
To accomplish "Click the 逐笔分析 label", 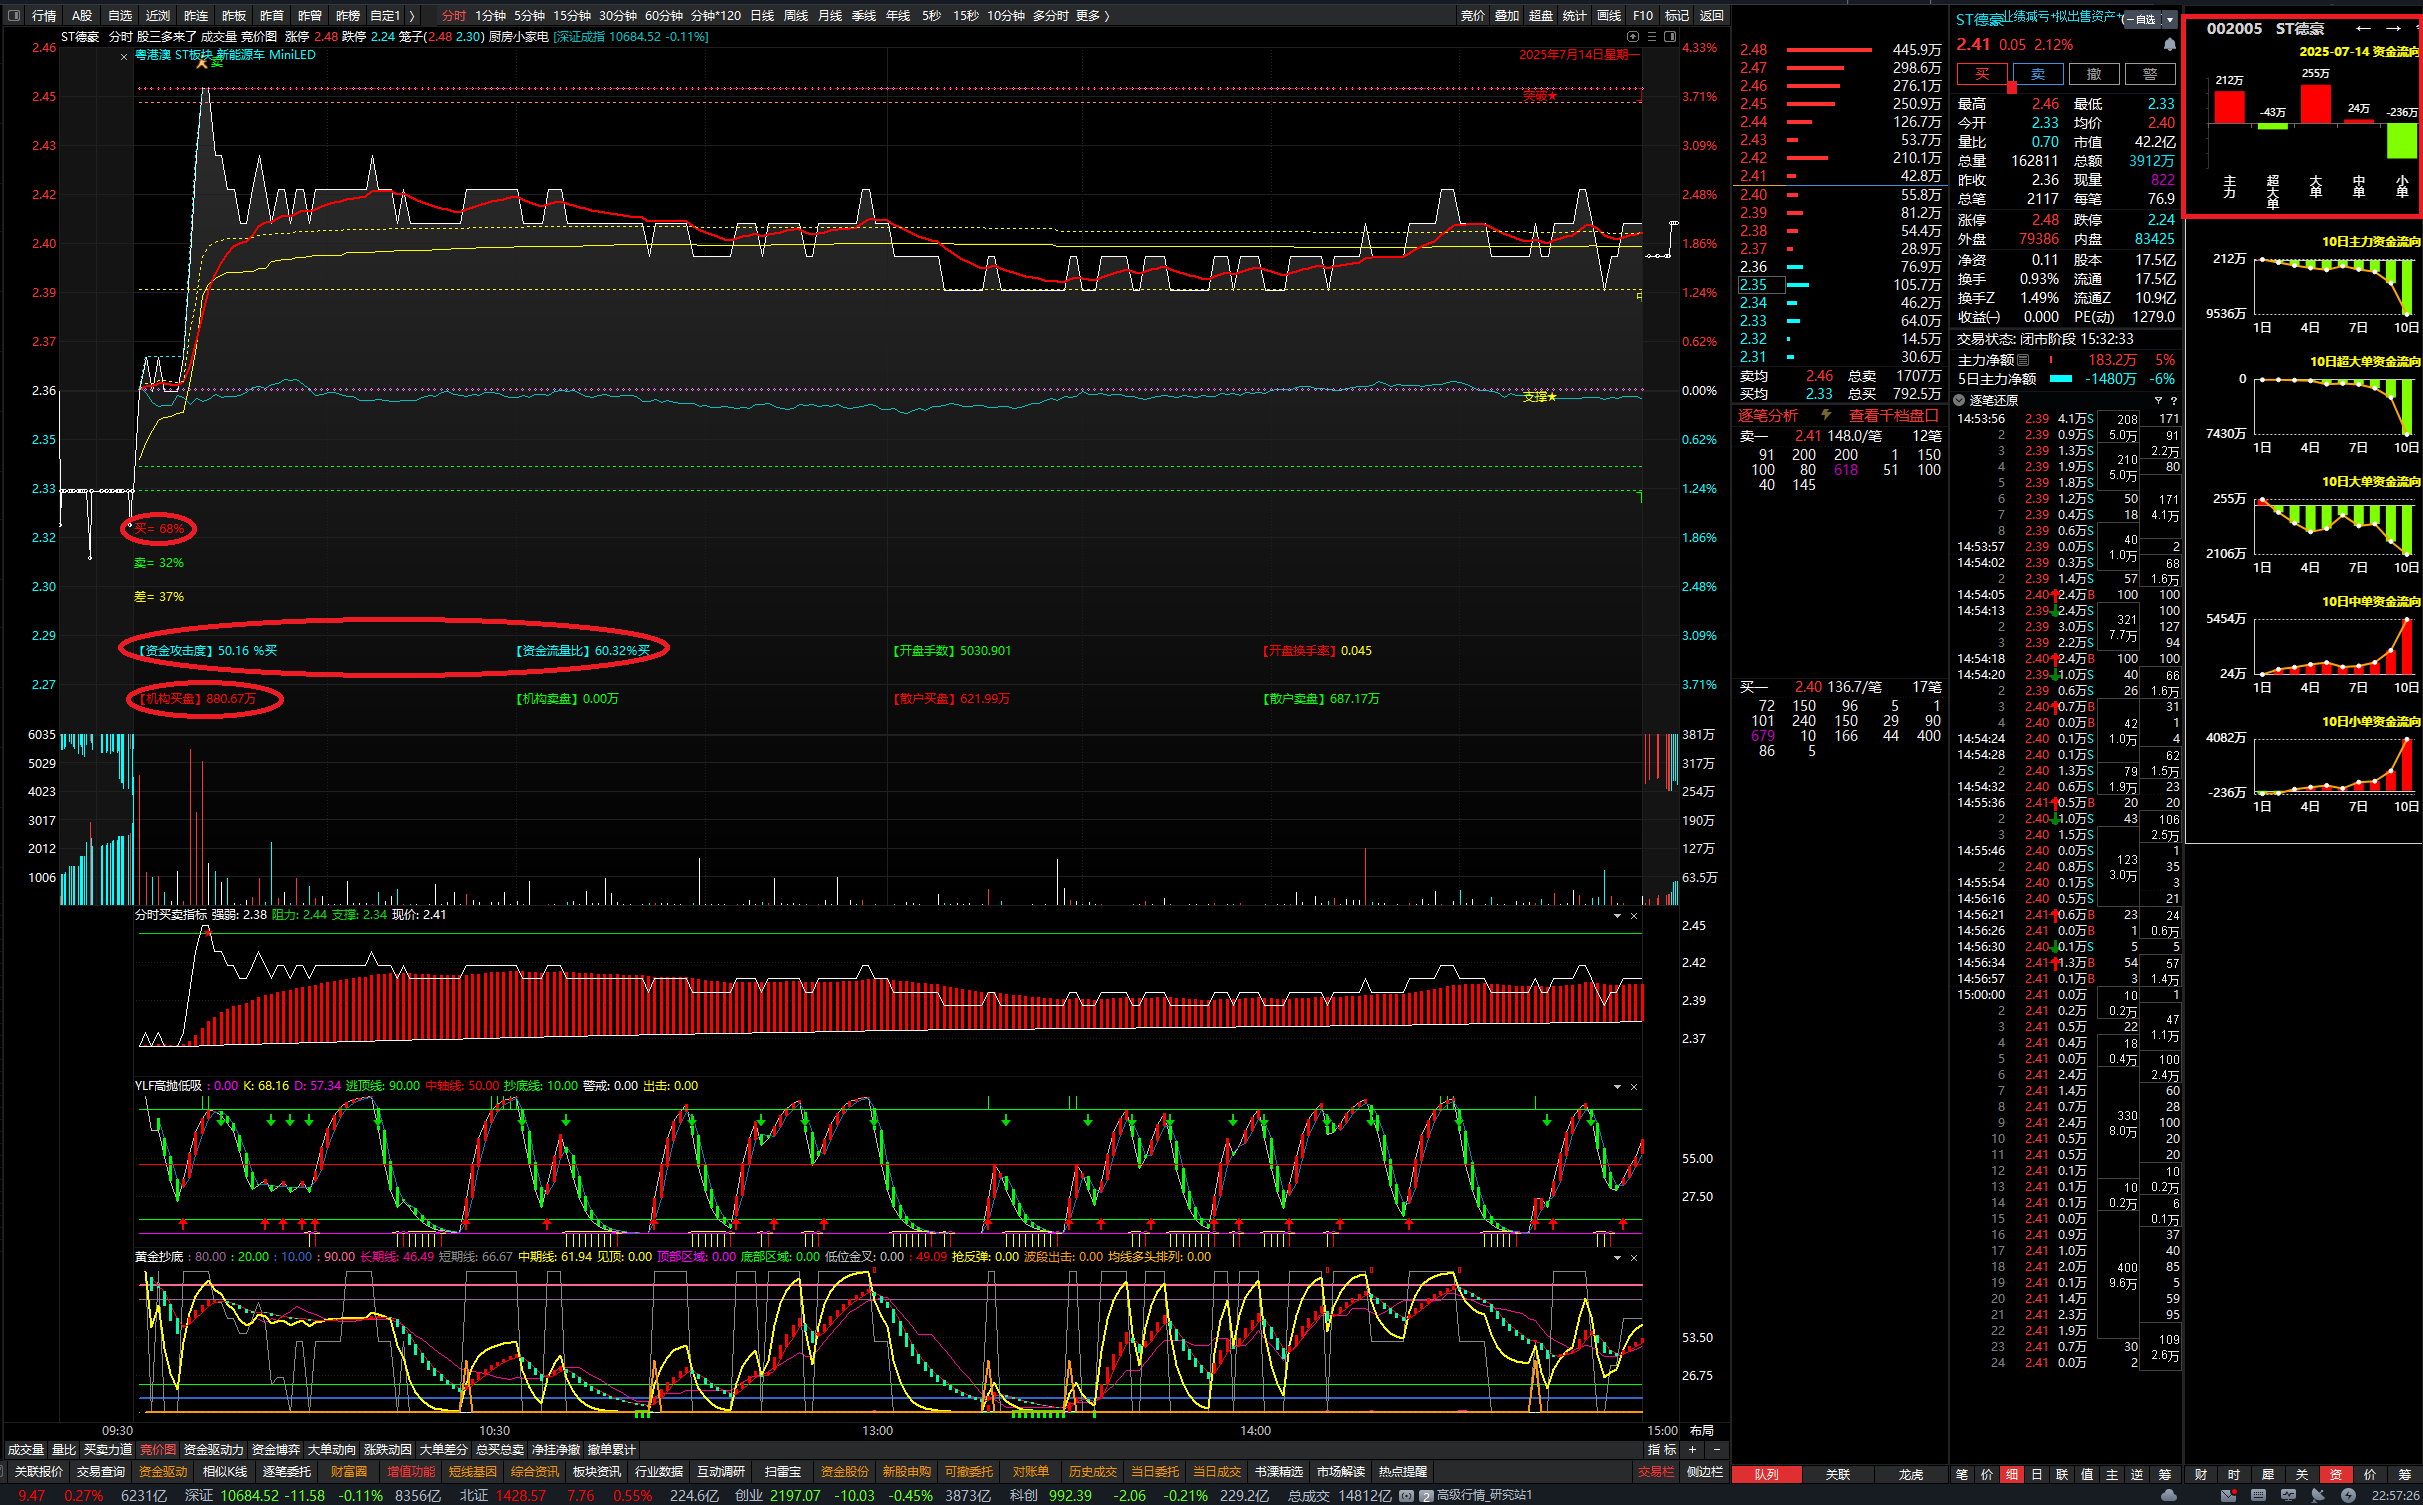I will point(1767,415).
